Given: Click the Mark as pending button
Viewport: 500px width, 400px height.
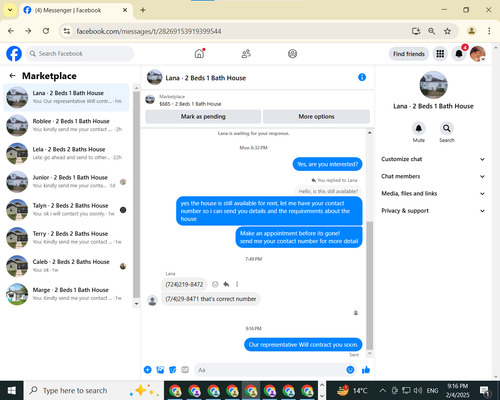Looking at the screenshot, I should point(203,117).
